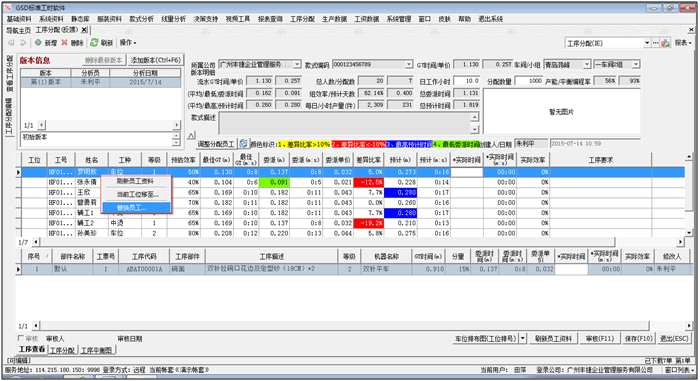
Task: Close the tab area with the top-right X
Action: 692,30
